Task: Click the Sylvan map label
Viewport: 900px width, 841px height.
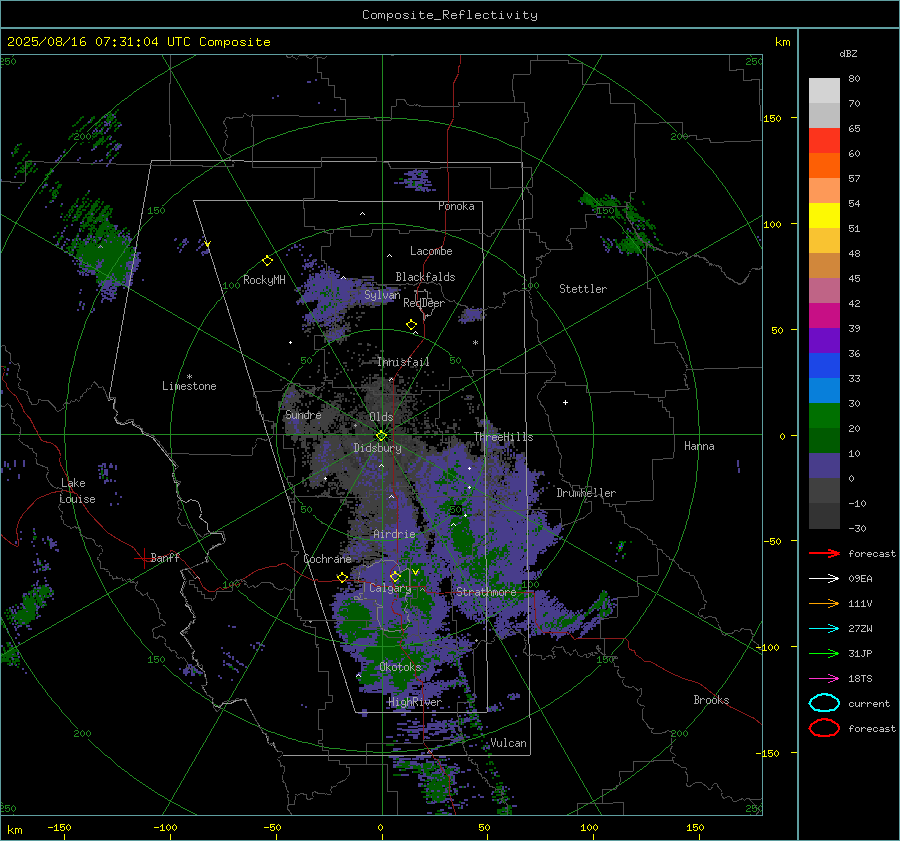Action: click(x=382, y=296)
